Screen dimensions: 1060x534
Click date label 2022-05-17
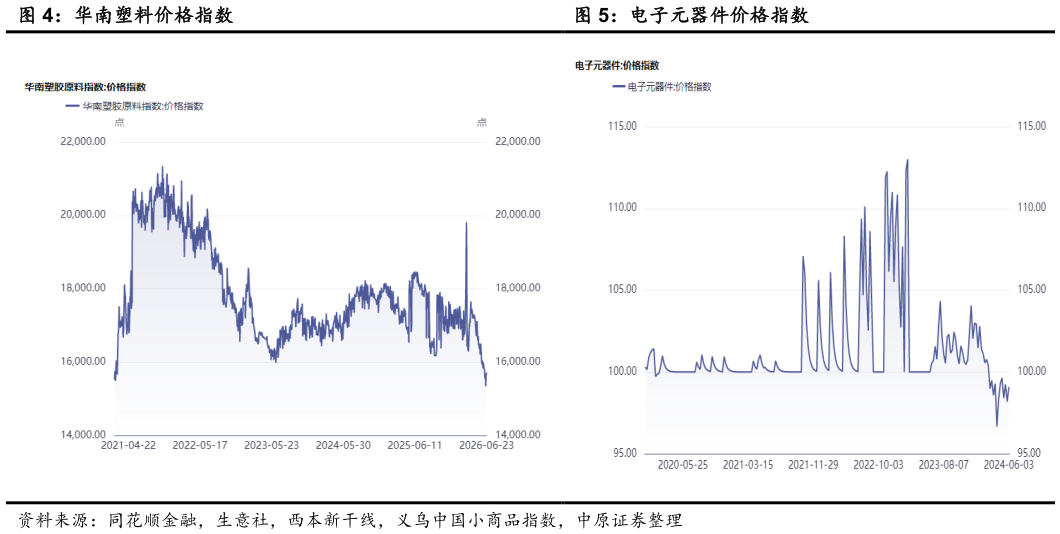click(199, 445)
